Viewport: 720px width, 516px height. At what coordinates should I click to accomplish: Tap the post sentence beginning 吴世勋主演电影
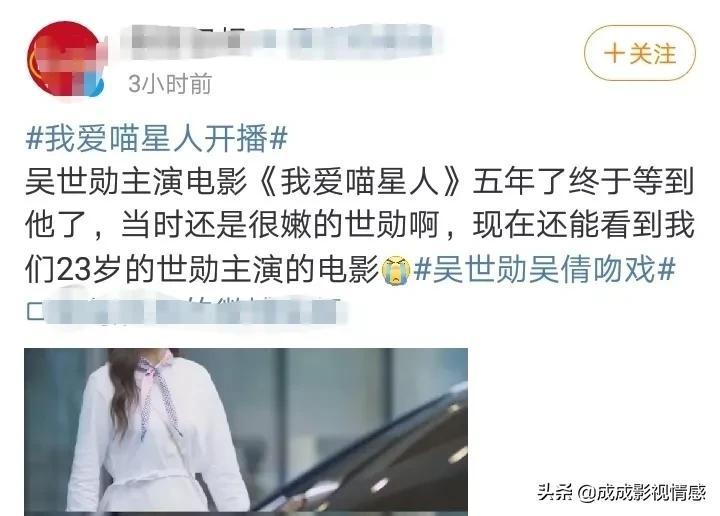coord(359,226)
